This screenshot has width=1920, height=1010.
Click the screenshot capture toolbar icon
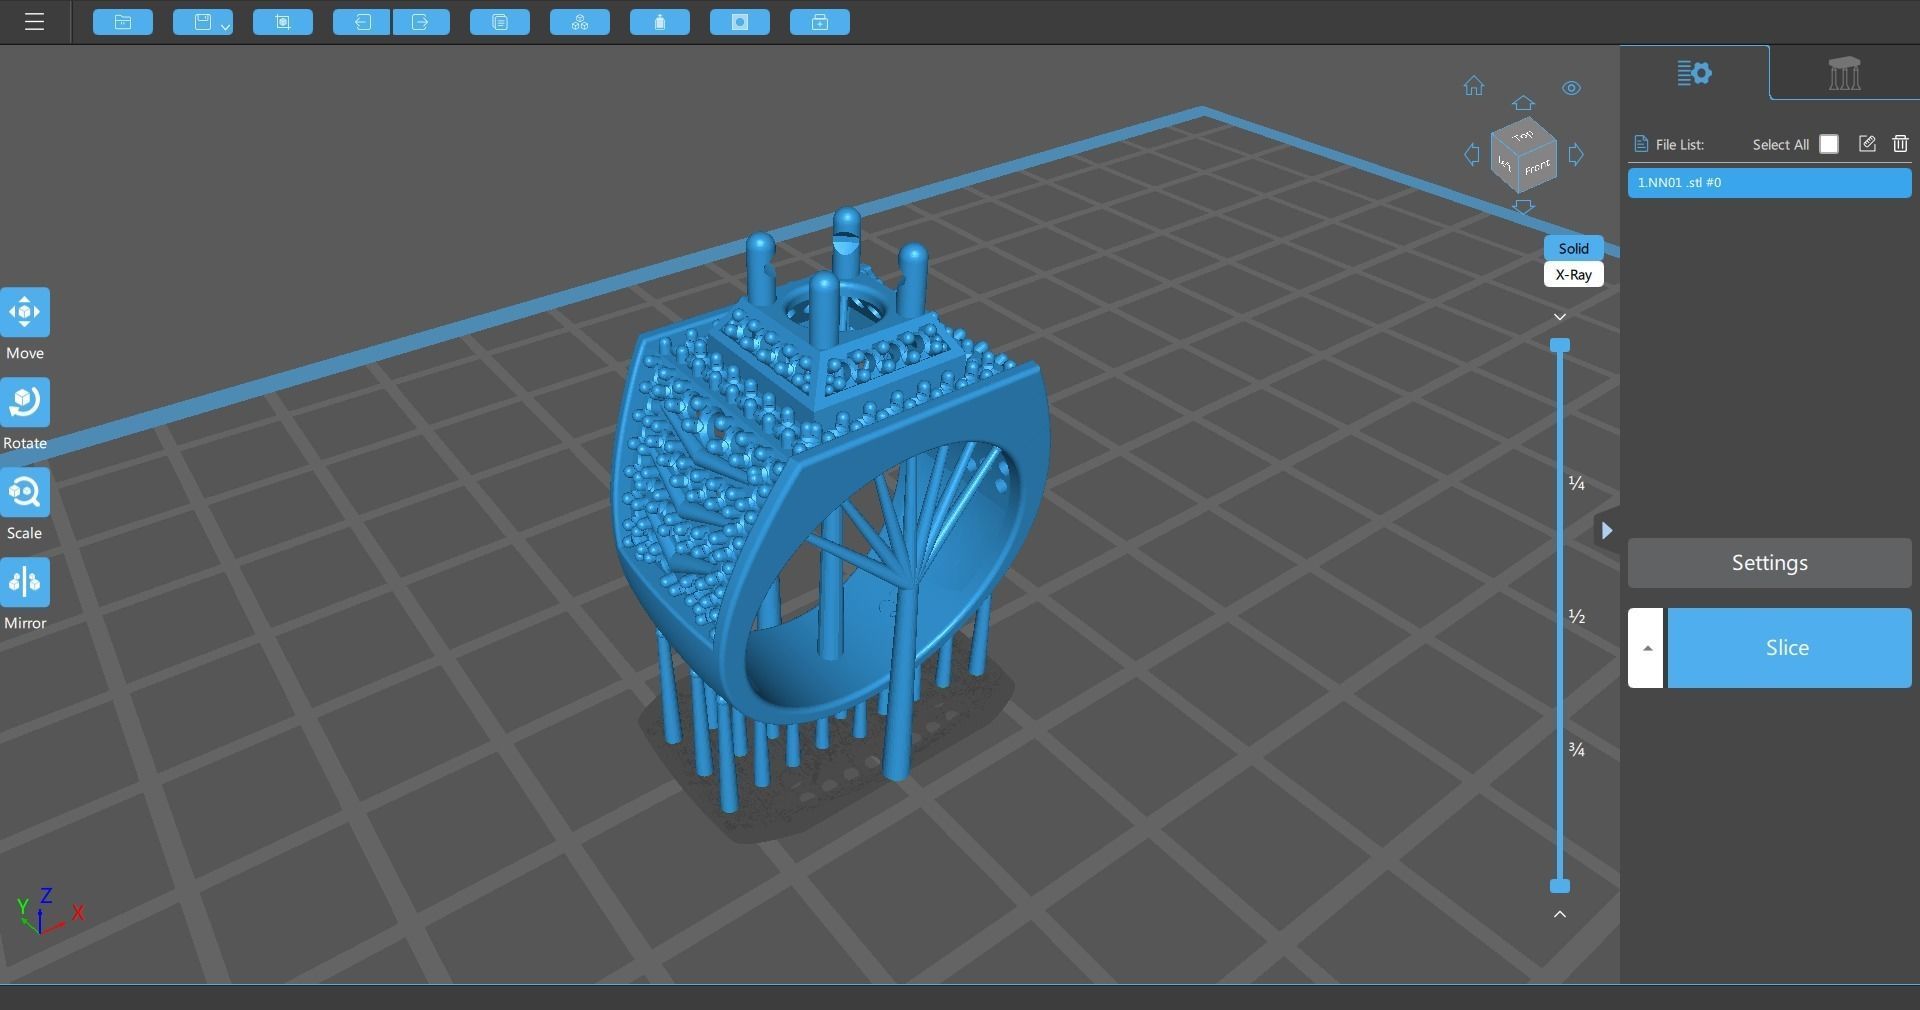point(283,22)
